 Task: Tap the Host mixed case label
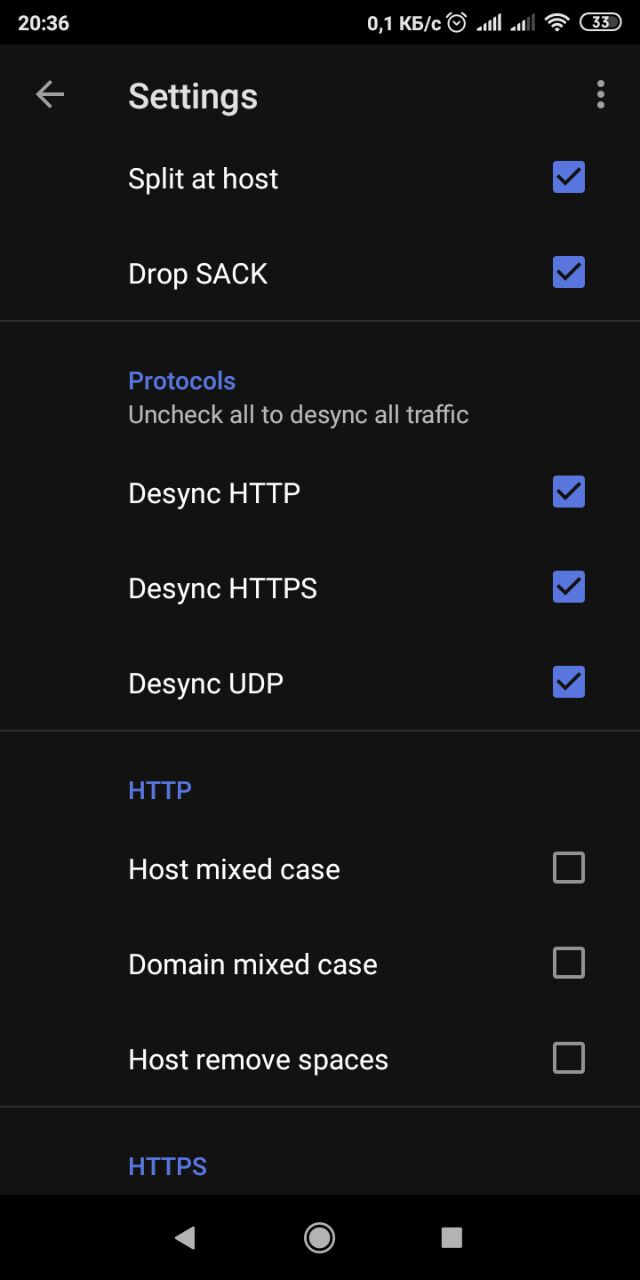coord(234,869)
